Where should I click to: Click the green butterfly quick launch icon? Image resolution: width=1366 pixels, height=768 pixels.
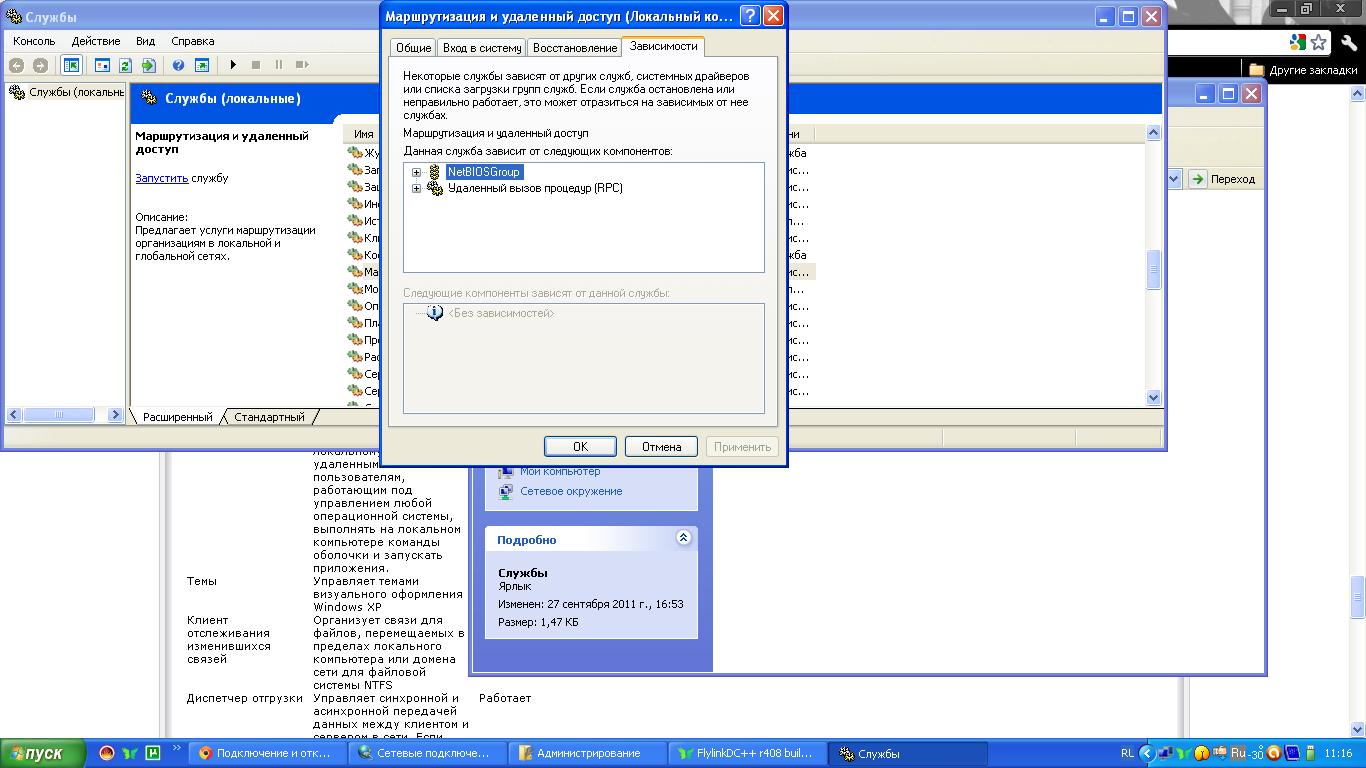click(130, 753)
